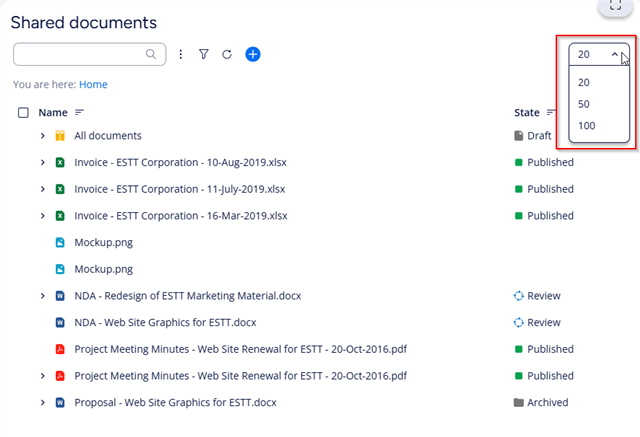Click the State column header
Viewport: 640px width, 437px height.
(x=527, y=113)
